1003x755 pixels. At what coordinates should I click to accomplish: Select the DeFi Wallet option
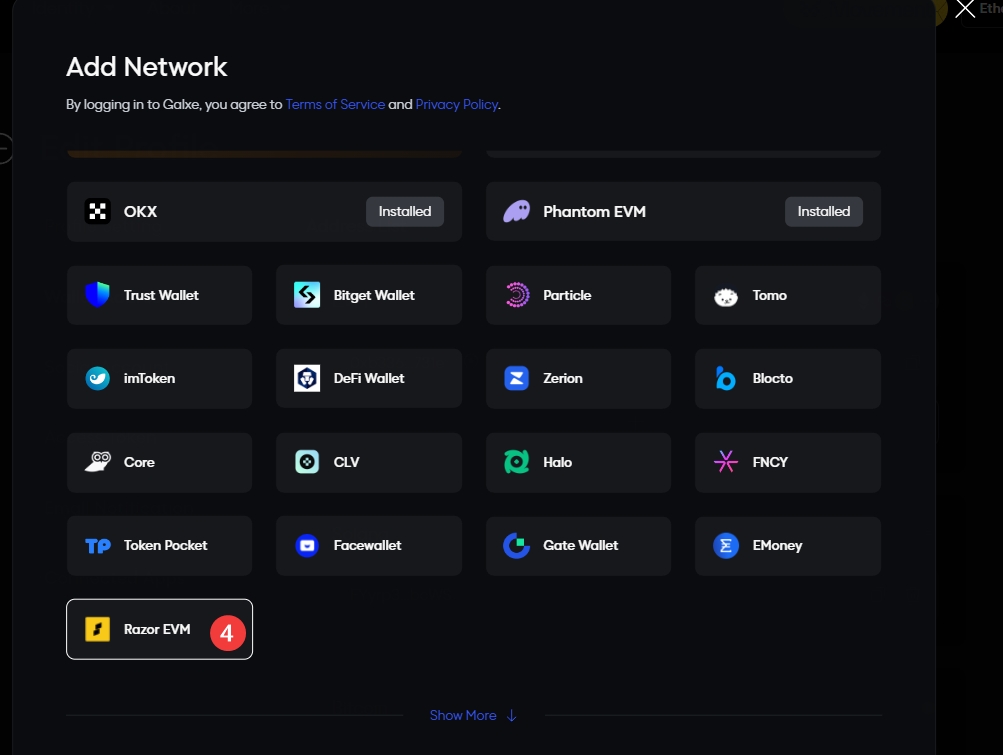coord(368,378)
